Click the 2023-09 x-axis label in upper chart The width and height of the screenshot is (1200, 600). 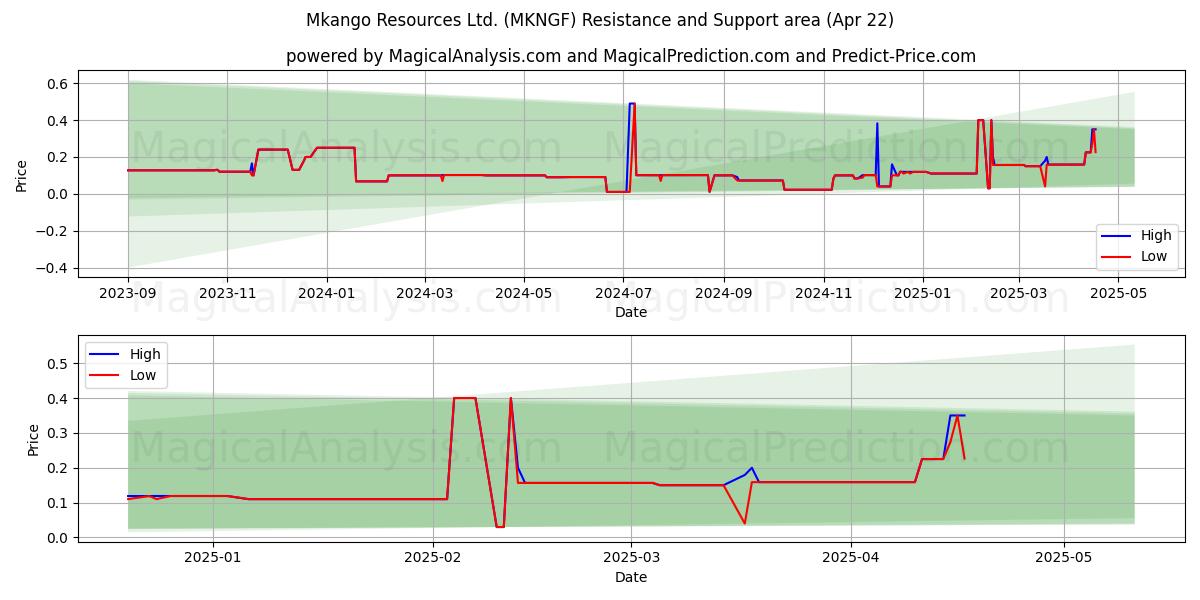point(128,294)
